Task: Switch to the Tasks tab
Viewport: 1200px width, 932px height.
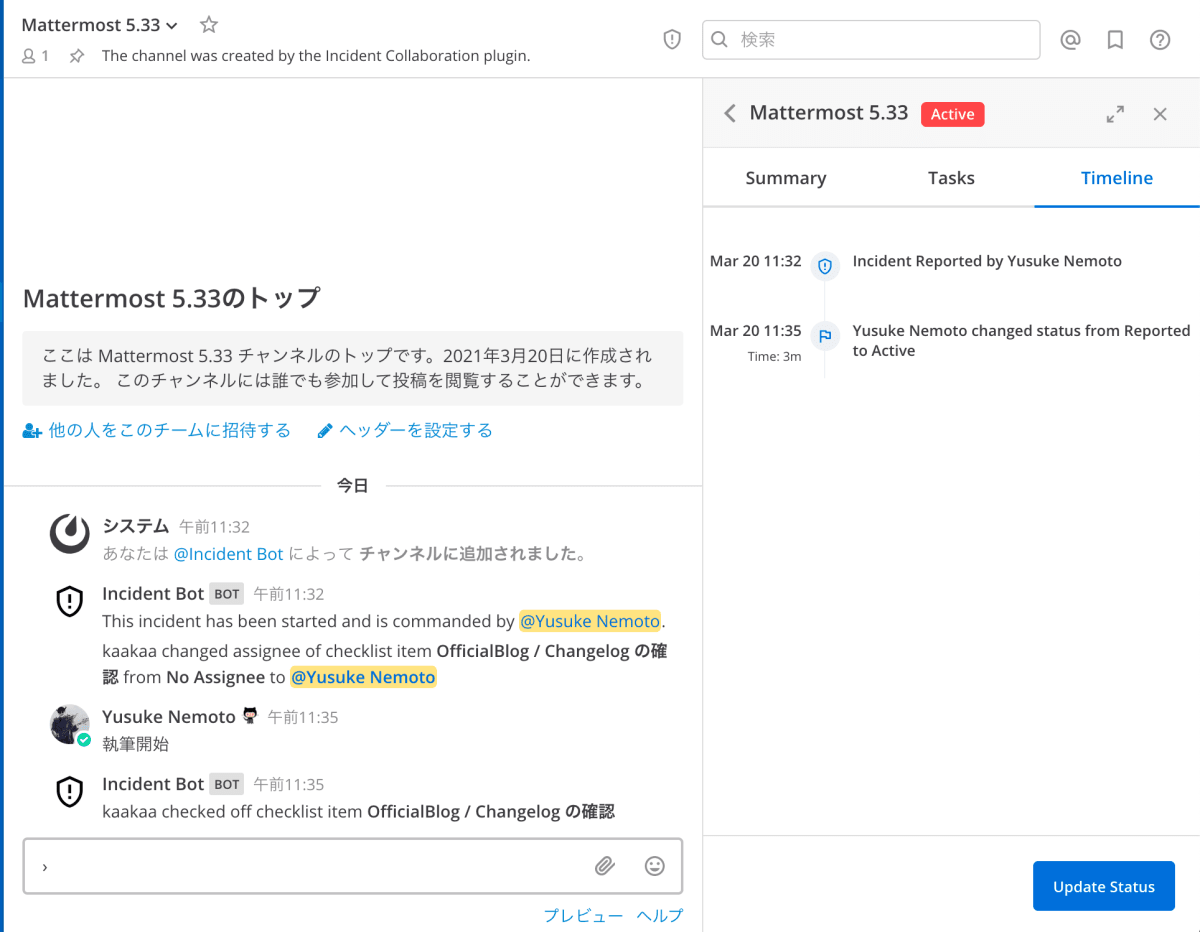Action: (x=951, y=178)
